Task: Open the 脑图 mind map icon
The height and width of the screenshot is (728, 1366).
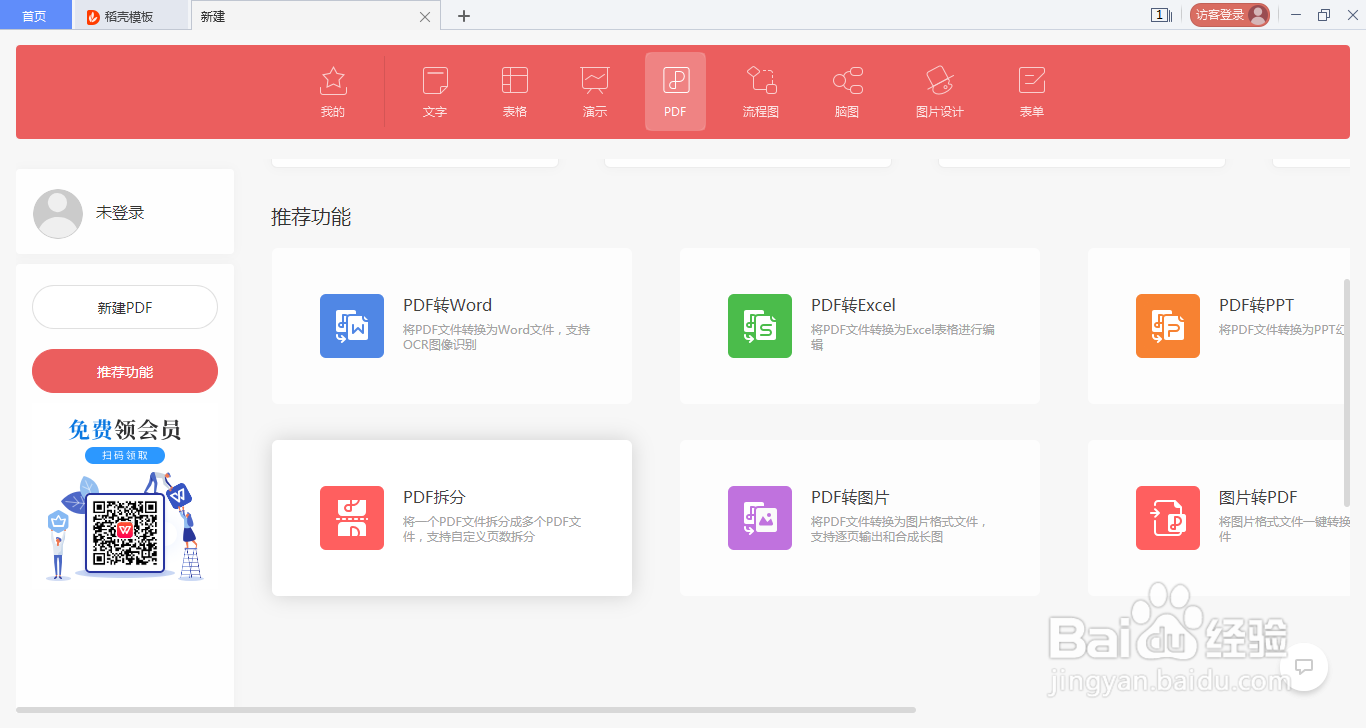Action: click(846, 90)
